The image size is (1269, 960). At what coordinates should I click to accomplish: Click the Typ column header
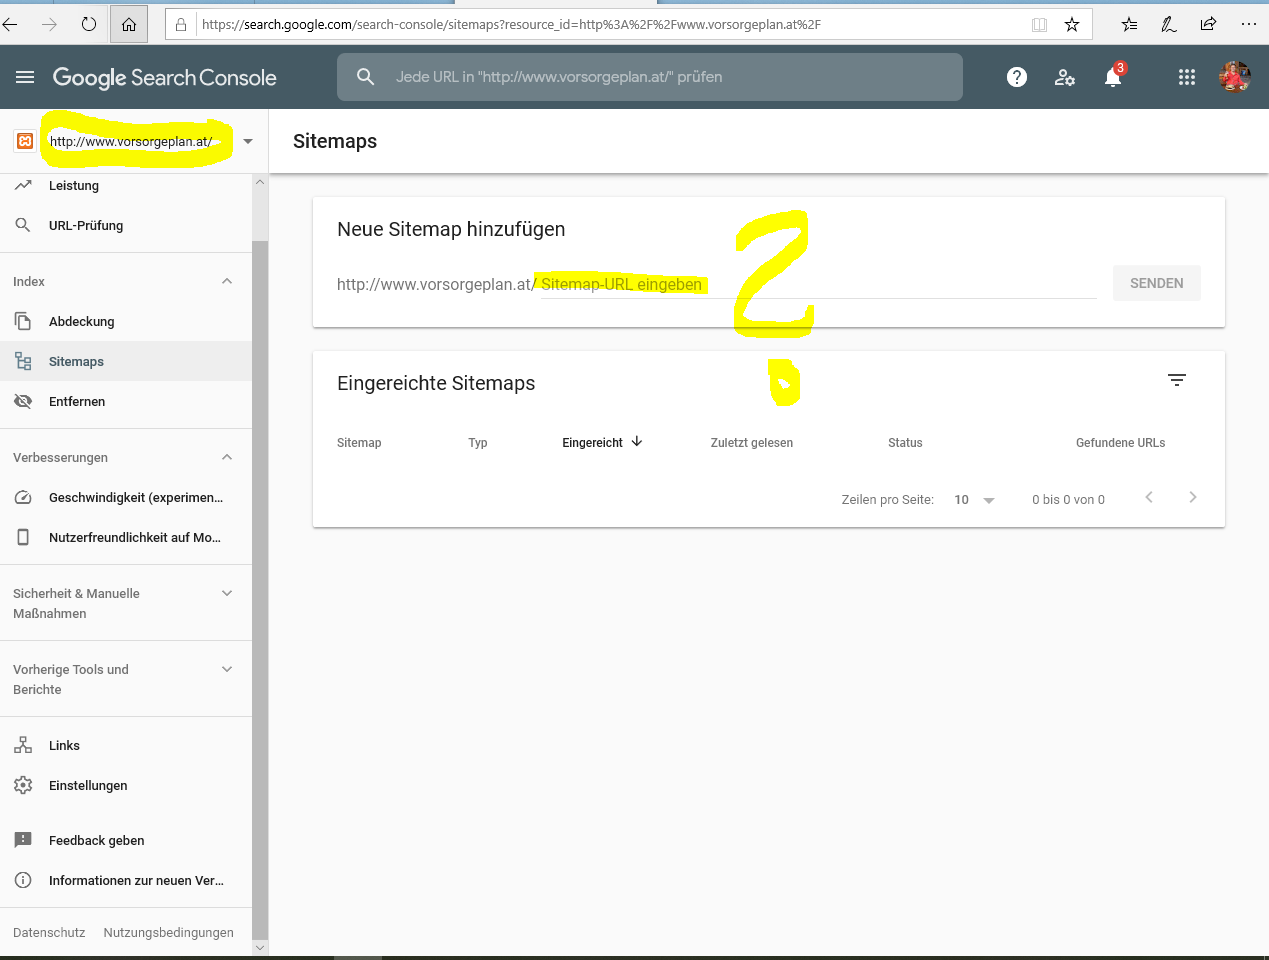pyautogui.click(x=478, y=442)
